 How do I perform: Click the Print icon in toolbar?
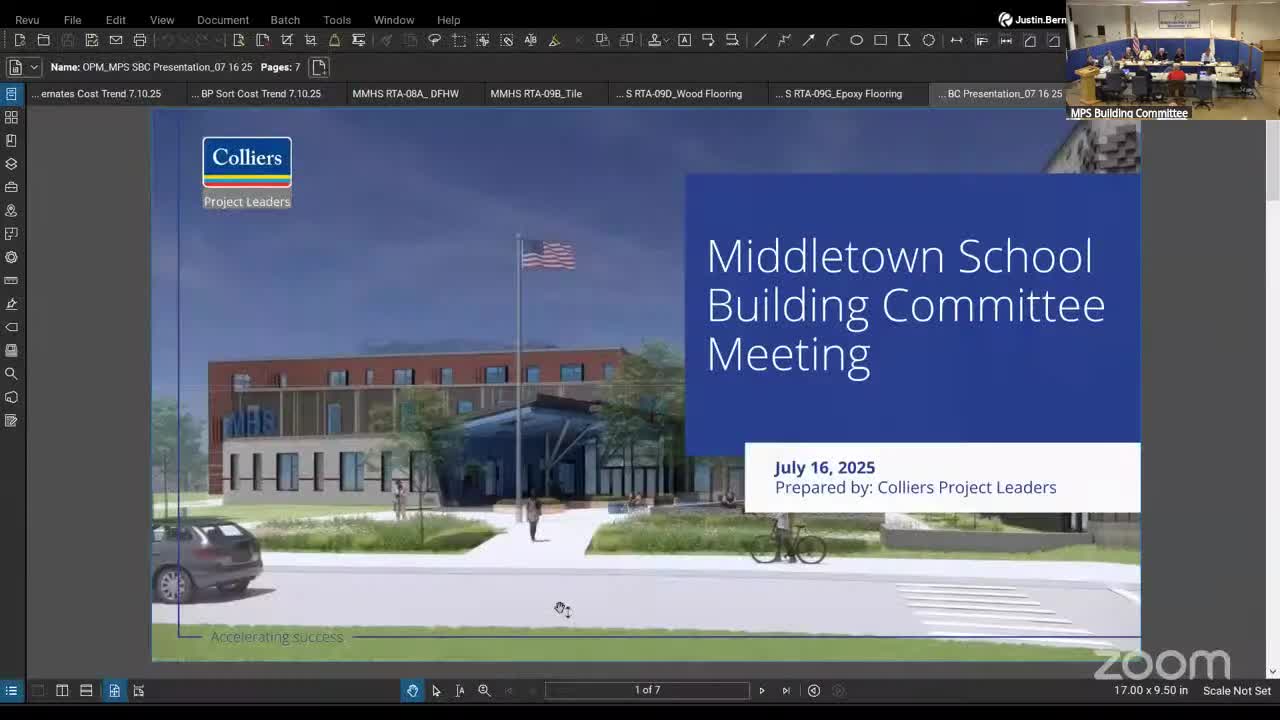[x=140, y=40]
